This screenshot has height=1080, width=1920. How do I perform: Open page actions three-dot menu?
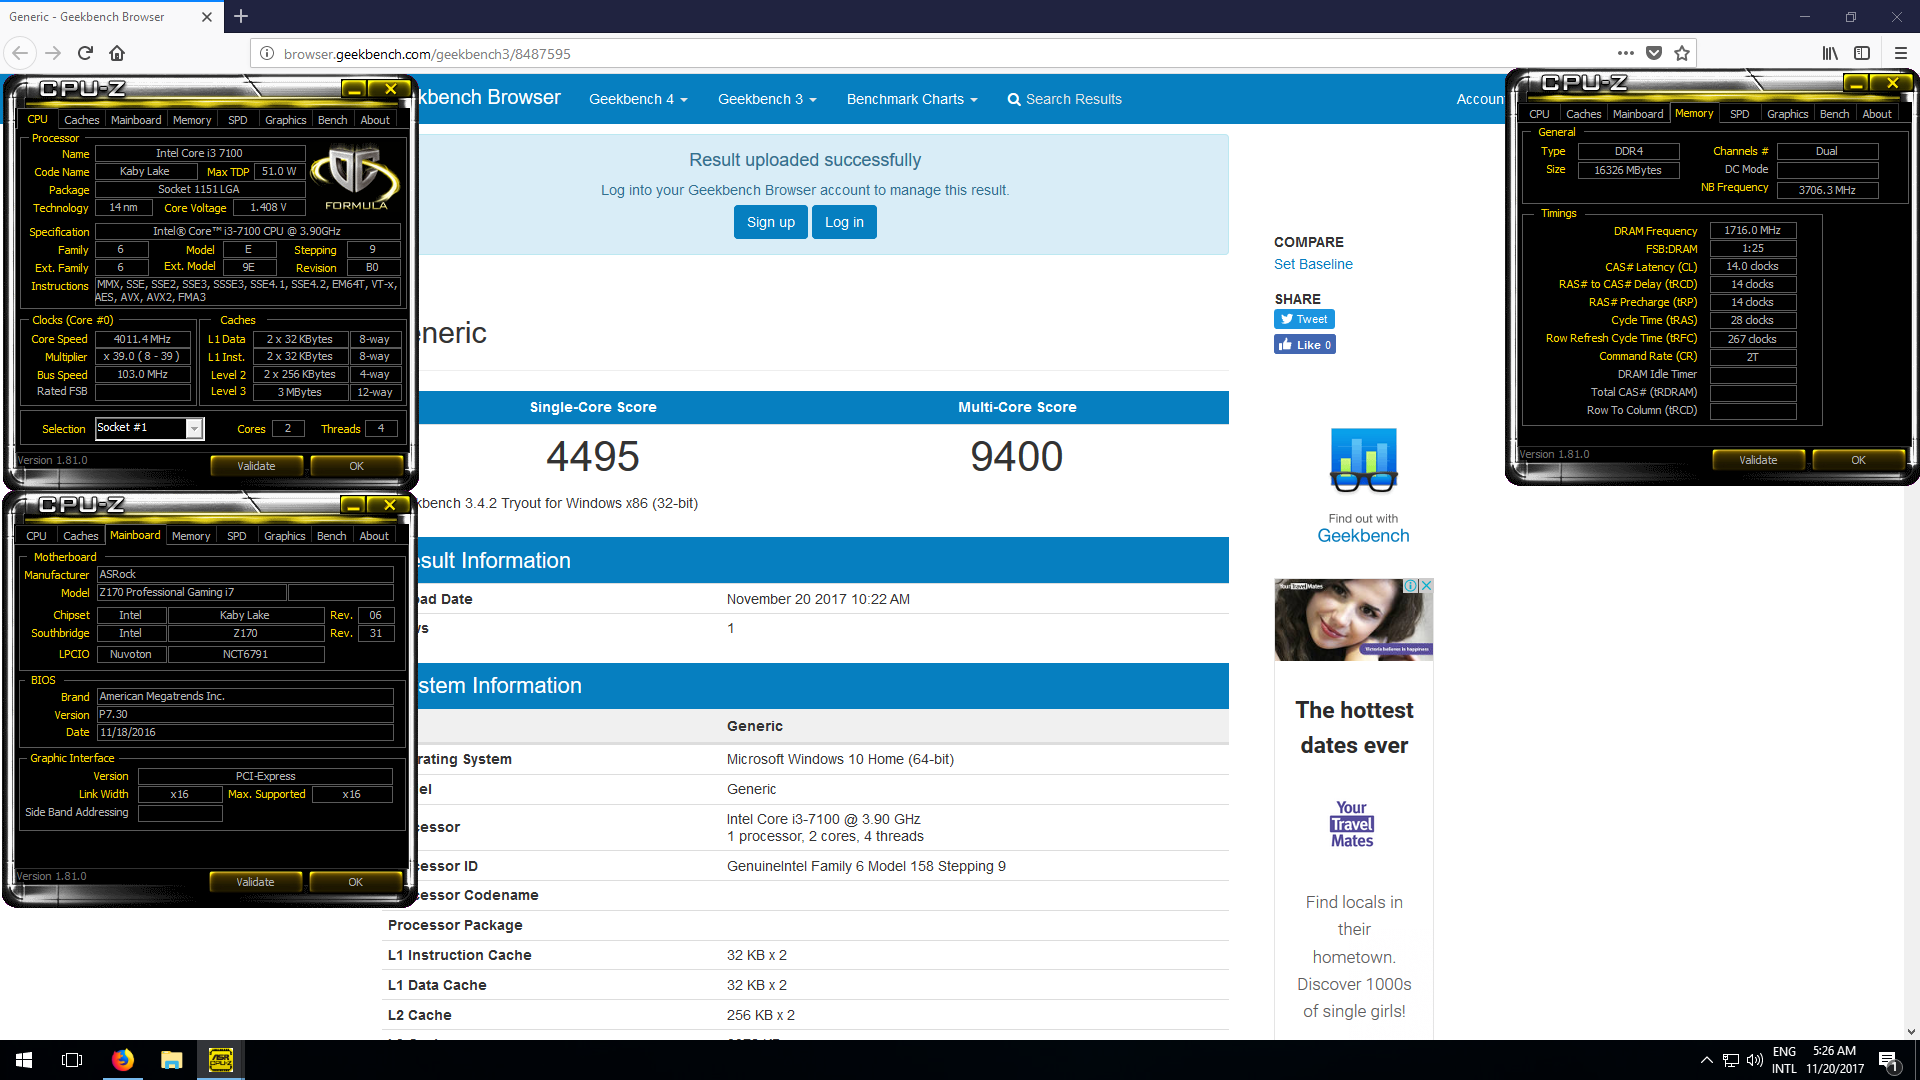point(1626,53)
